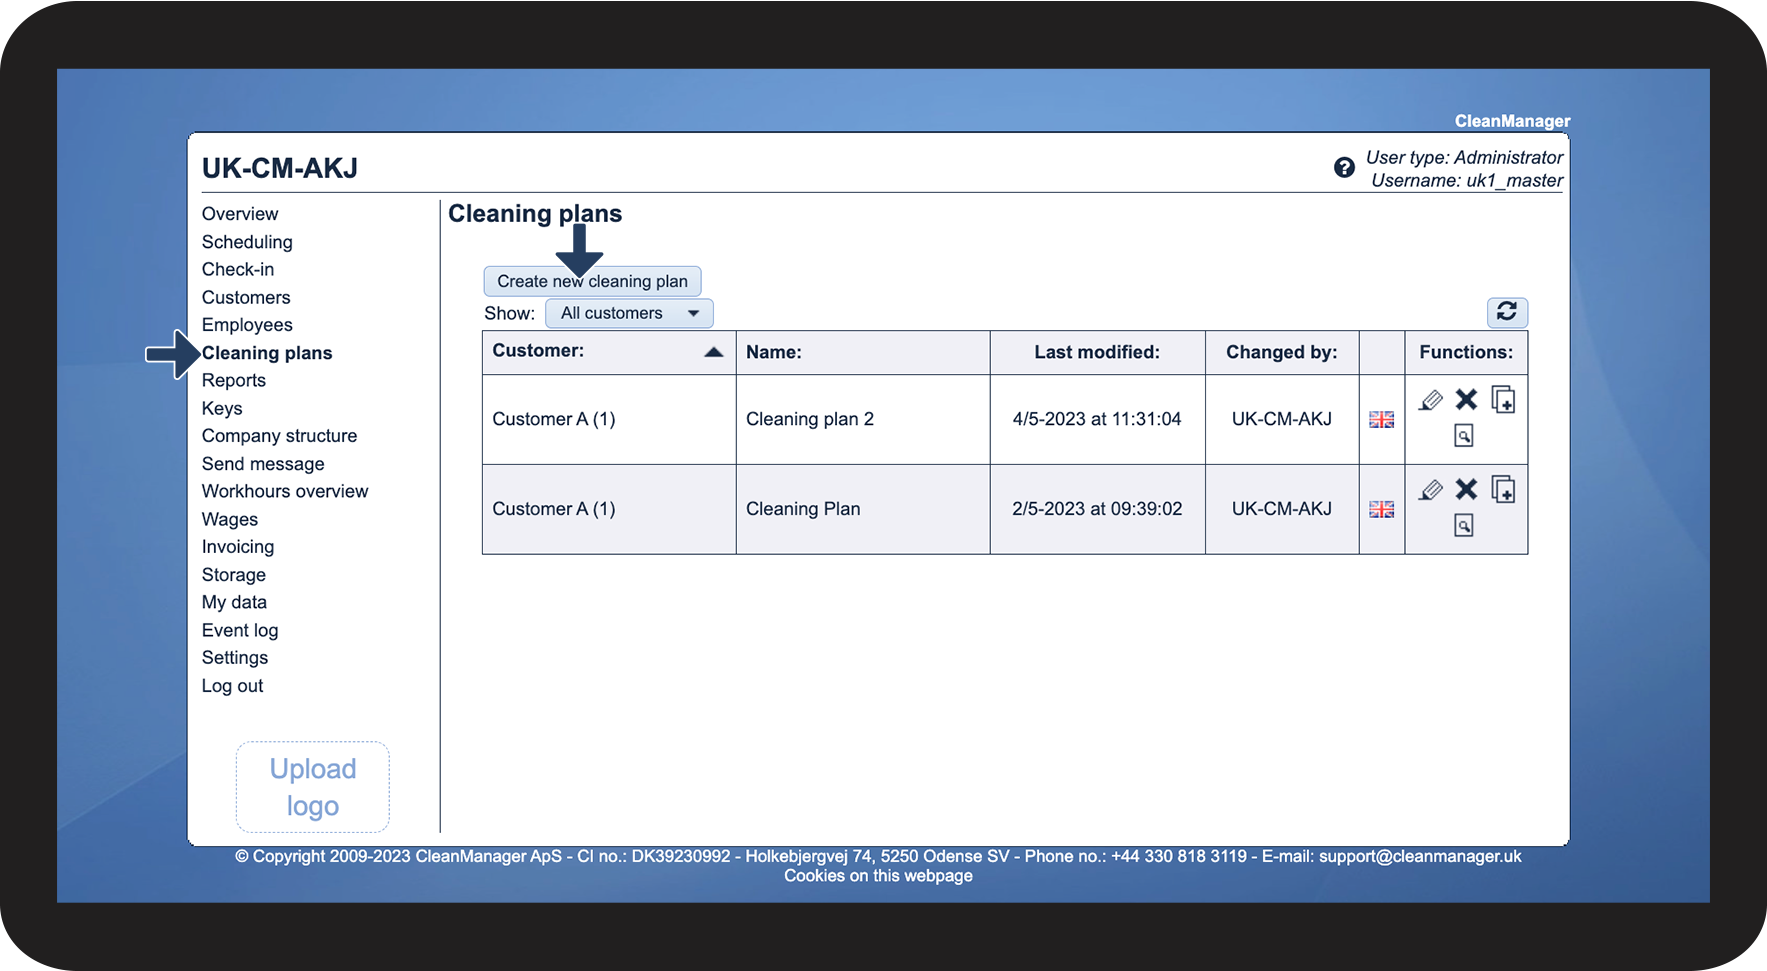Navigate to Customers
The image size is (1767, 971).
(x=246, y=297)
